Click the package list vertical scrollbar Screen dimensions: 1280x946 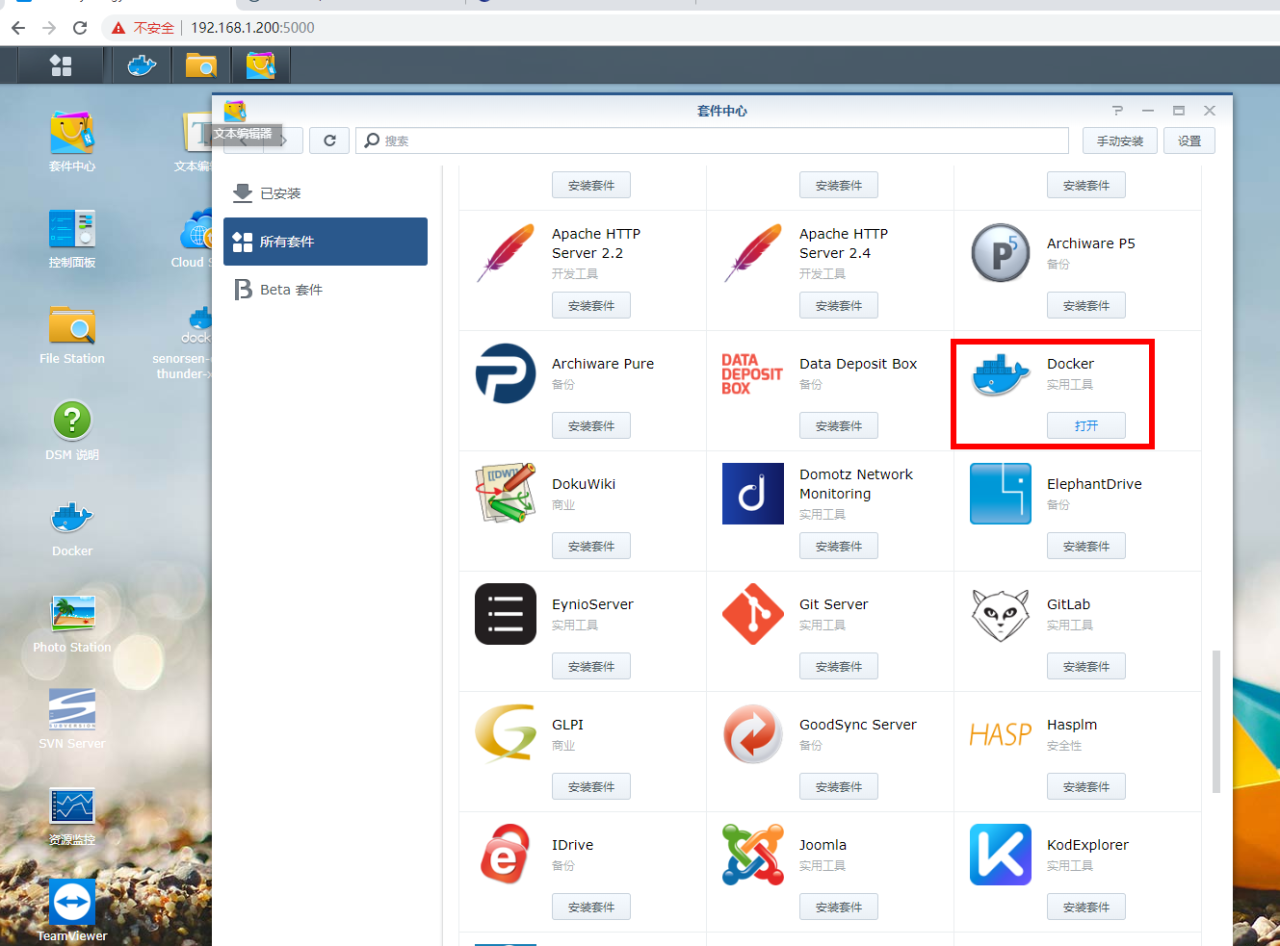pos(1216,720)
